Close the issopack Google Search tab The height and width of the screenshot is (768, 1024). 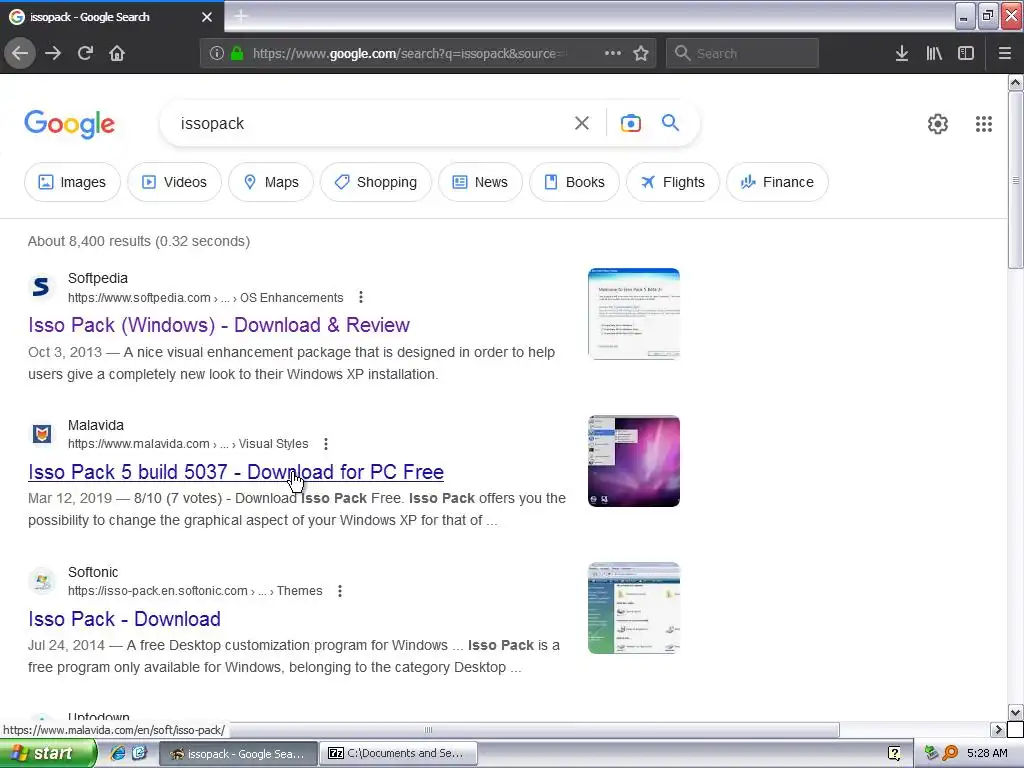click(207, 17)
